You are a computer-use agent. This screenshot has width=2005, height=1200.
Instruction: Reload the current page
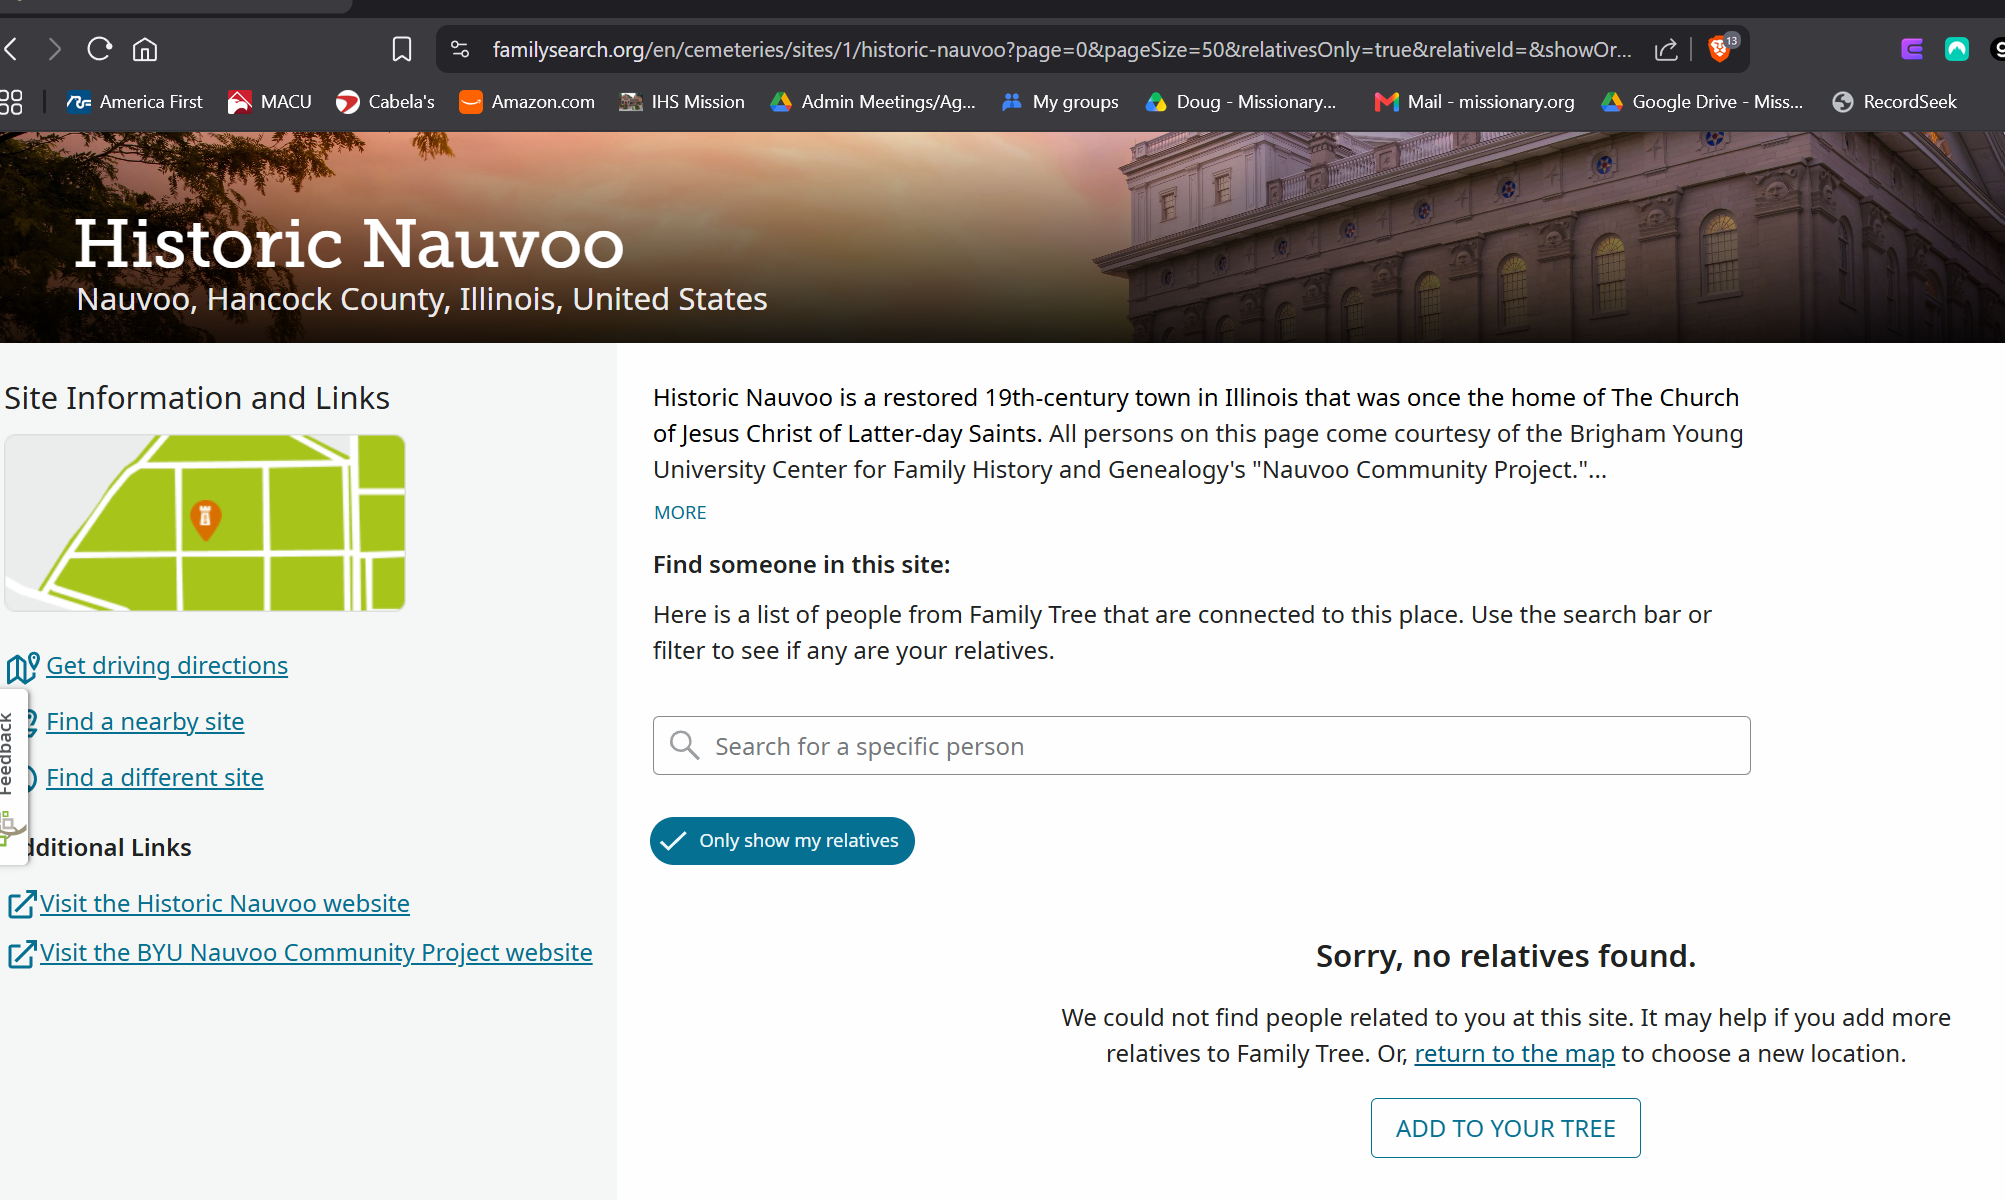[99, 49]
